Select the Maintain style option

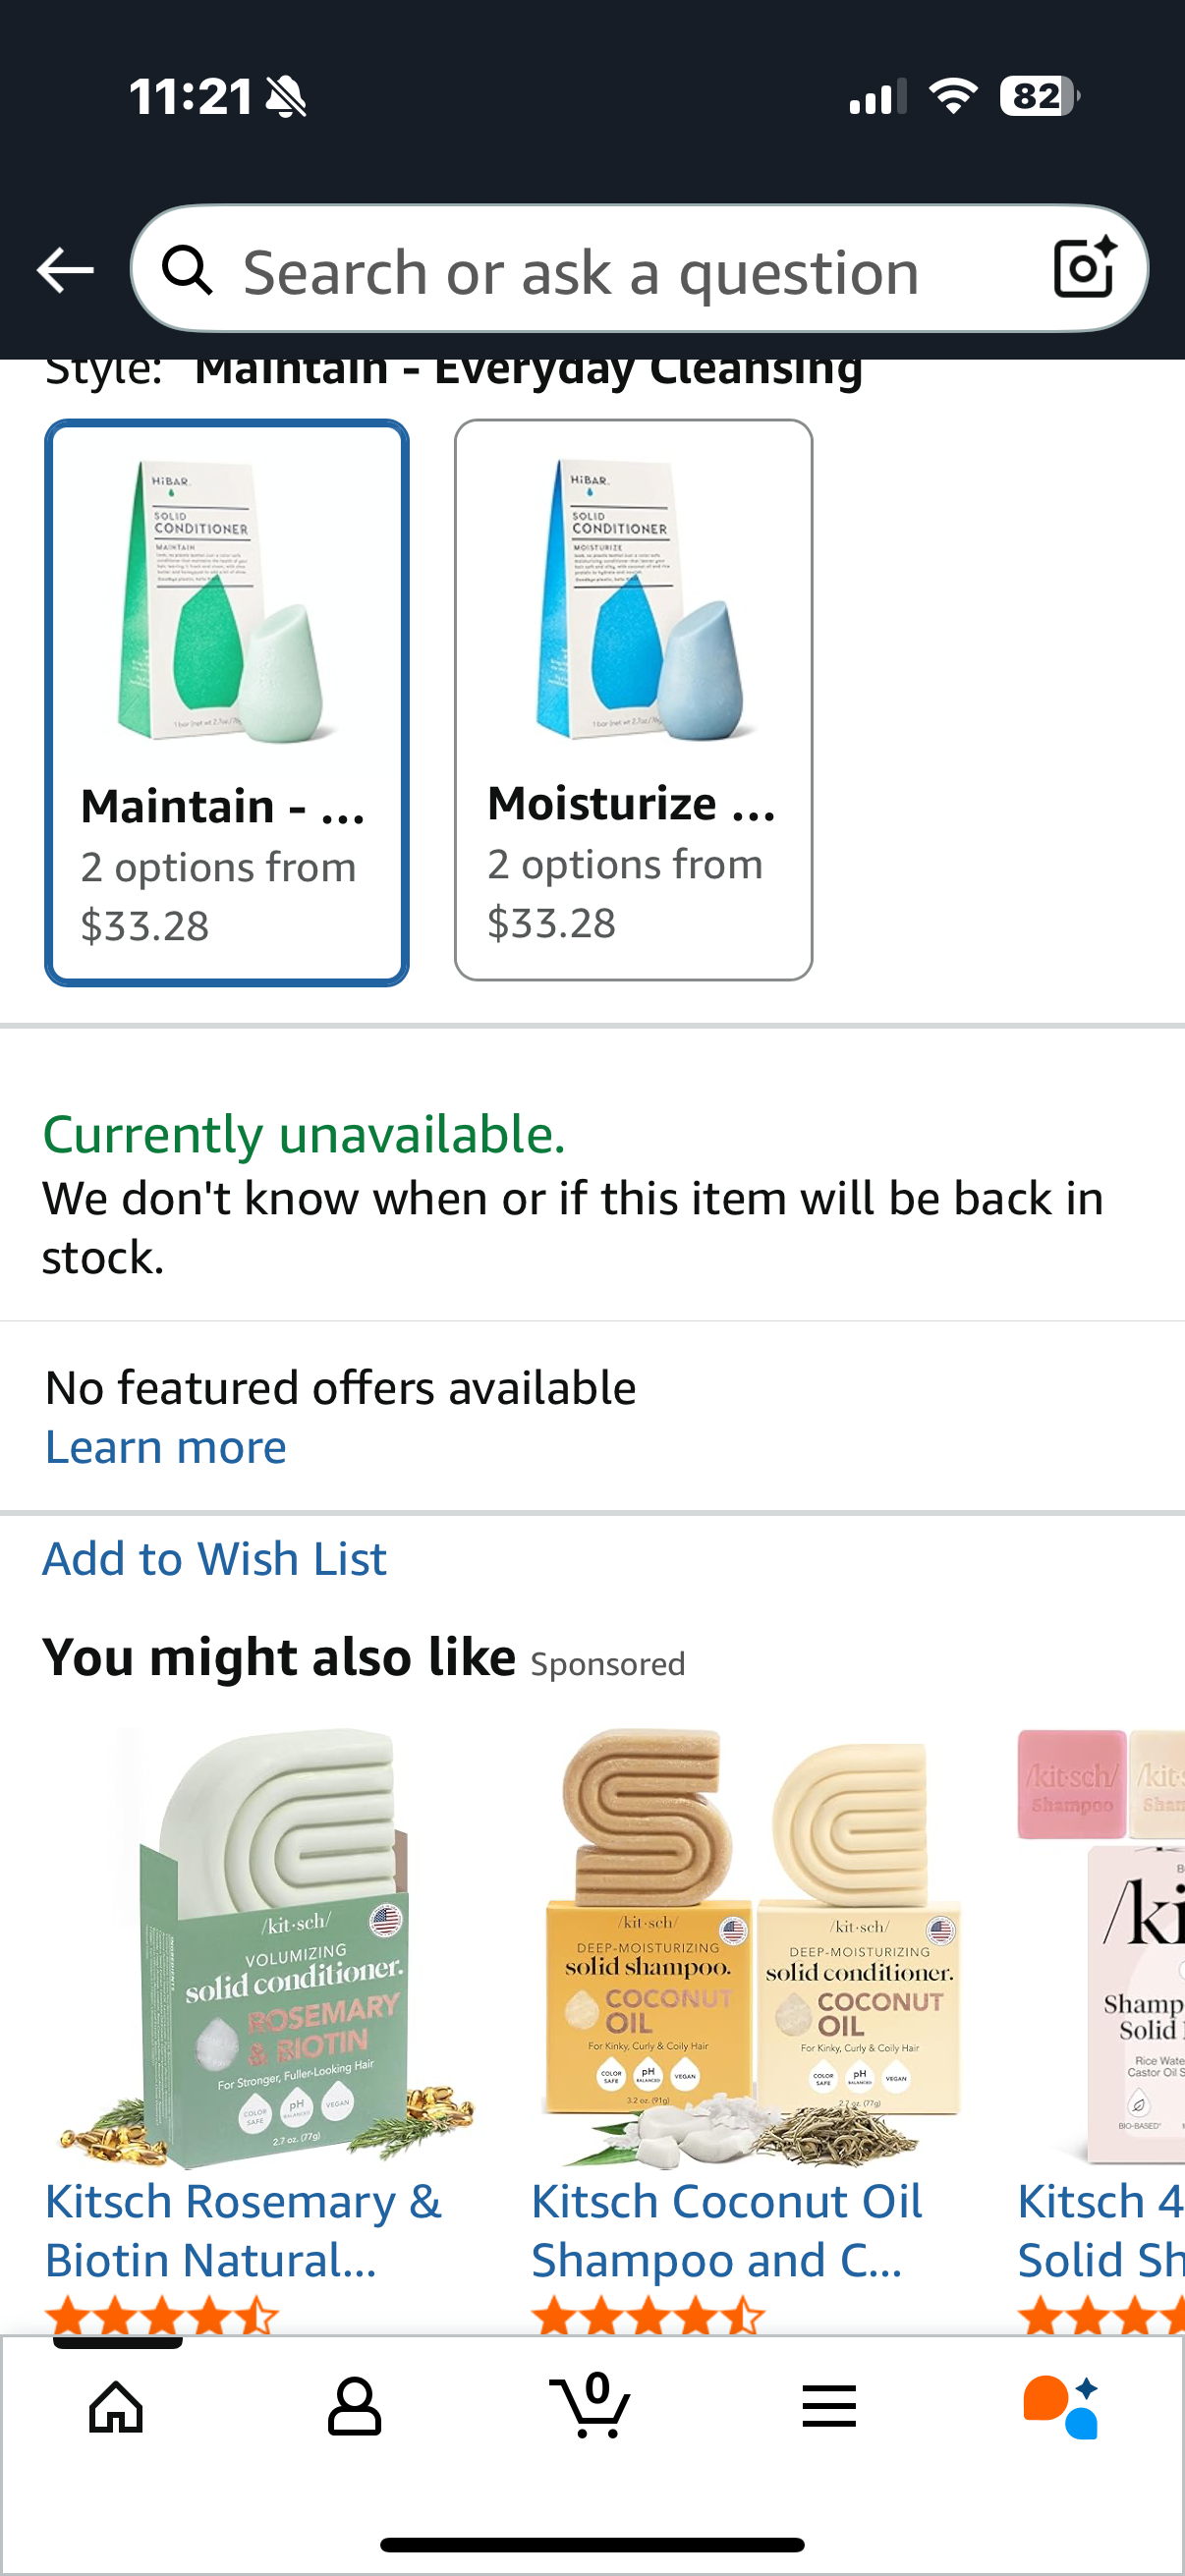click(x=227, y=702)
